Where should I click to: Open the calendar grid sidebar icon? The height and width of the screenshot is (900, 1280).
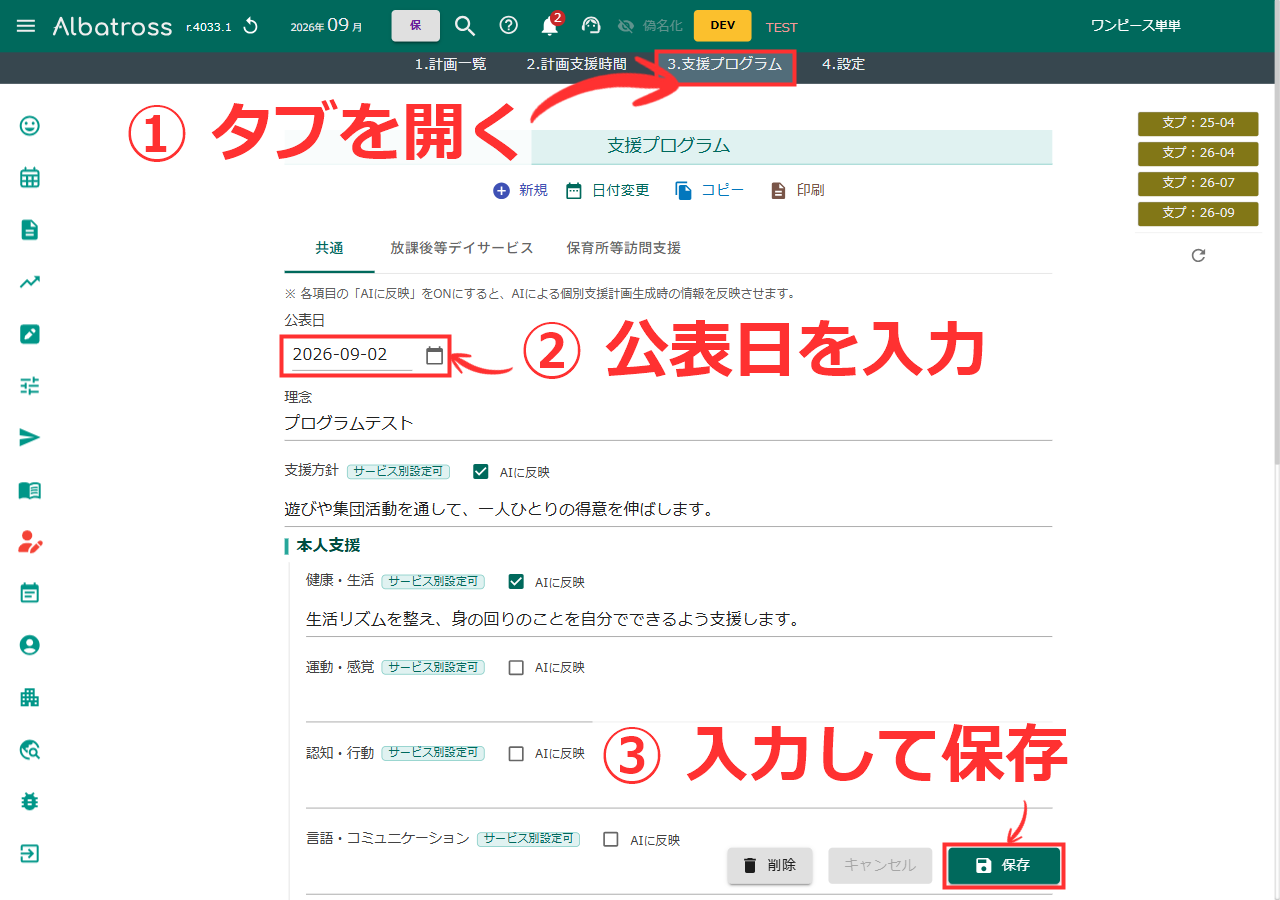point(30,178)
